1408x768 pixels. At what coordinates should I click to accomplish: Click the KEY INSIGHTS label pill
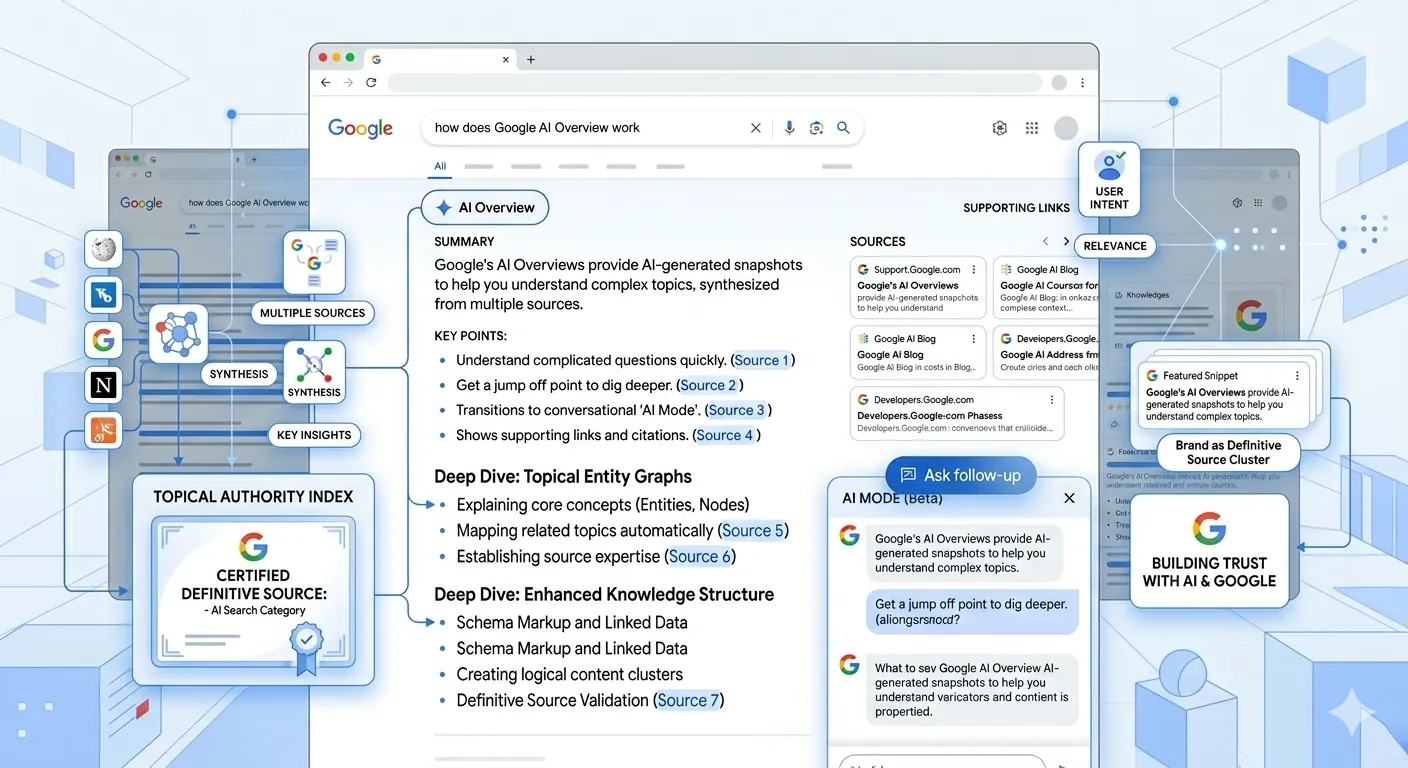314,435
